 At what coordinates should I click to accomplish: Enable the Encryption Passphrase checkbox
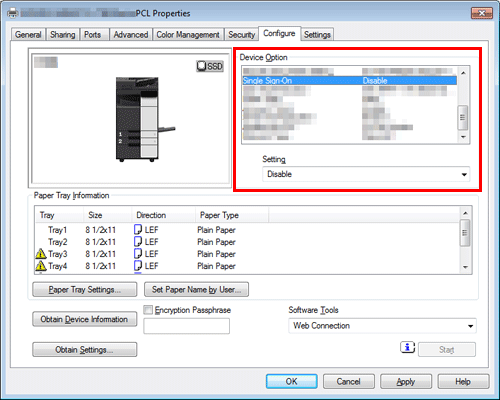pyautogui.click(x=148, y=310)
